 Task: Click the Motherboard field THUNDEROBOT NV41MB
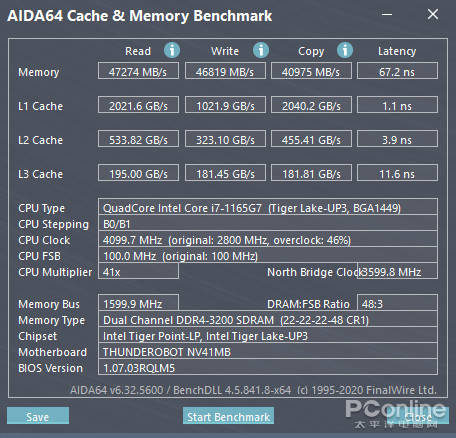coord(268,351)
